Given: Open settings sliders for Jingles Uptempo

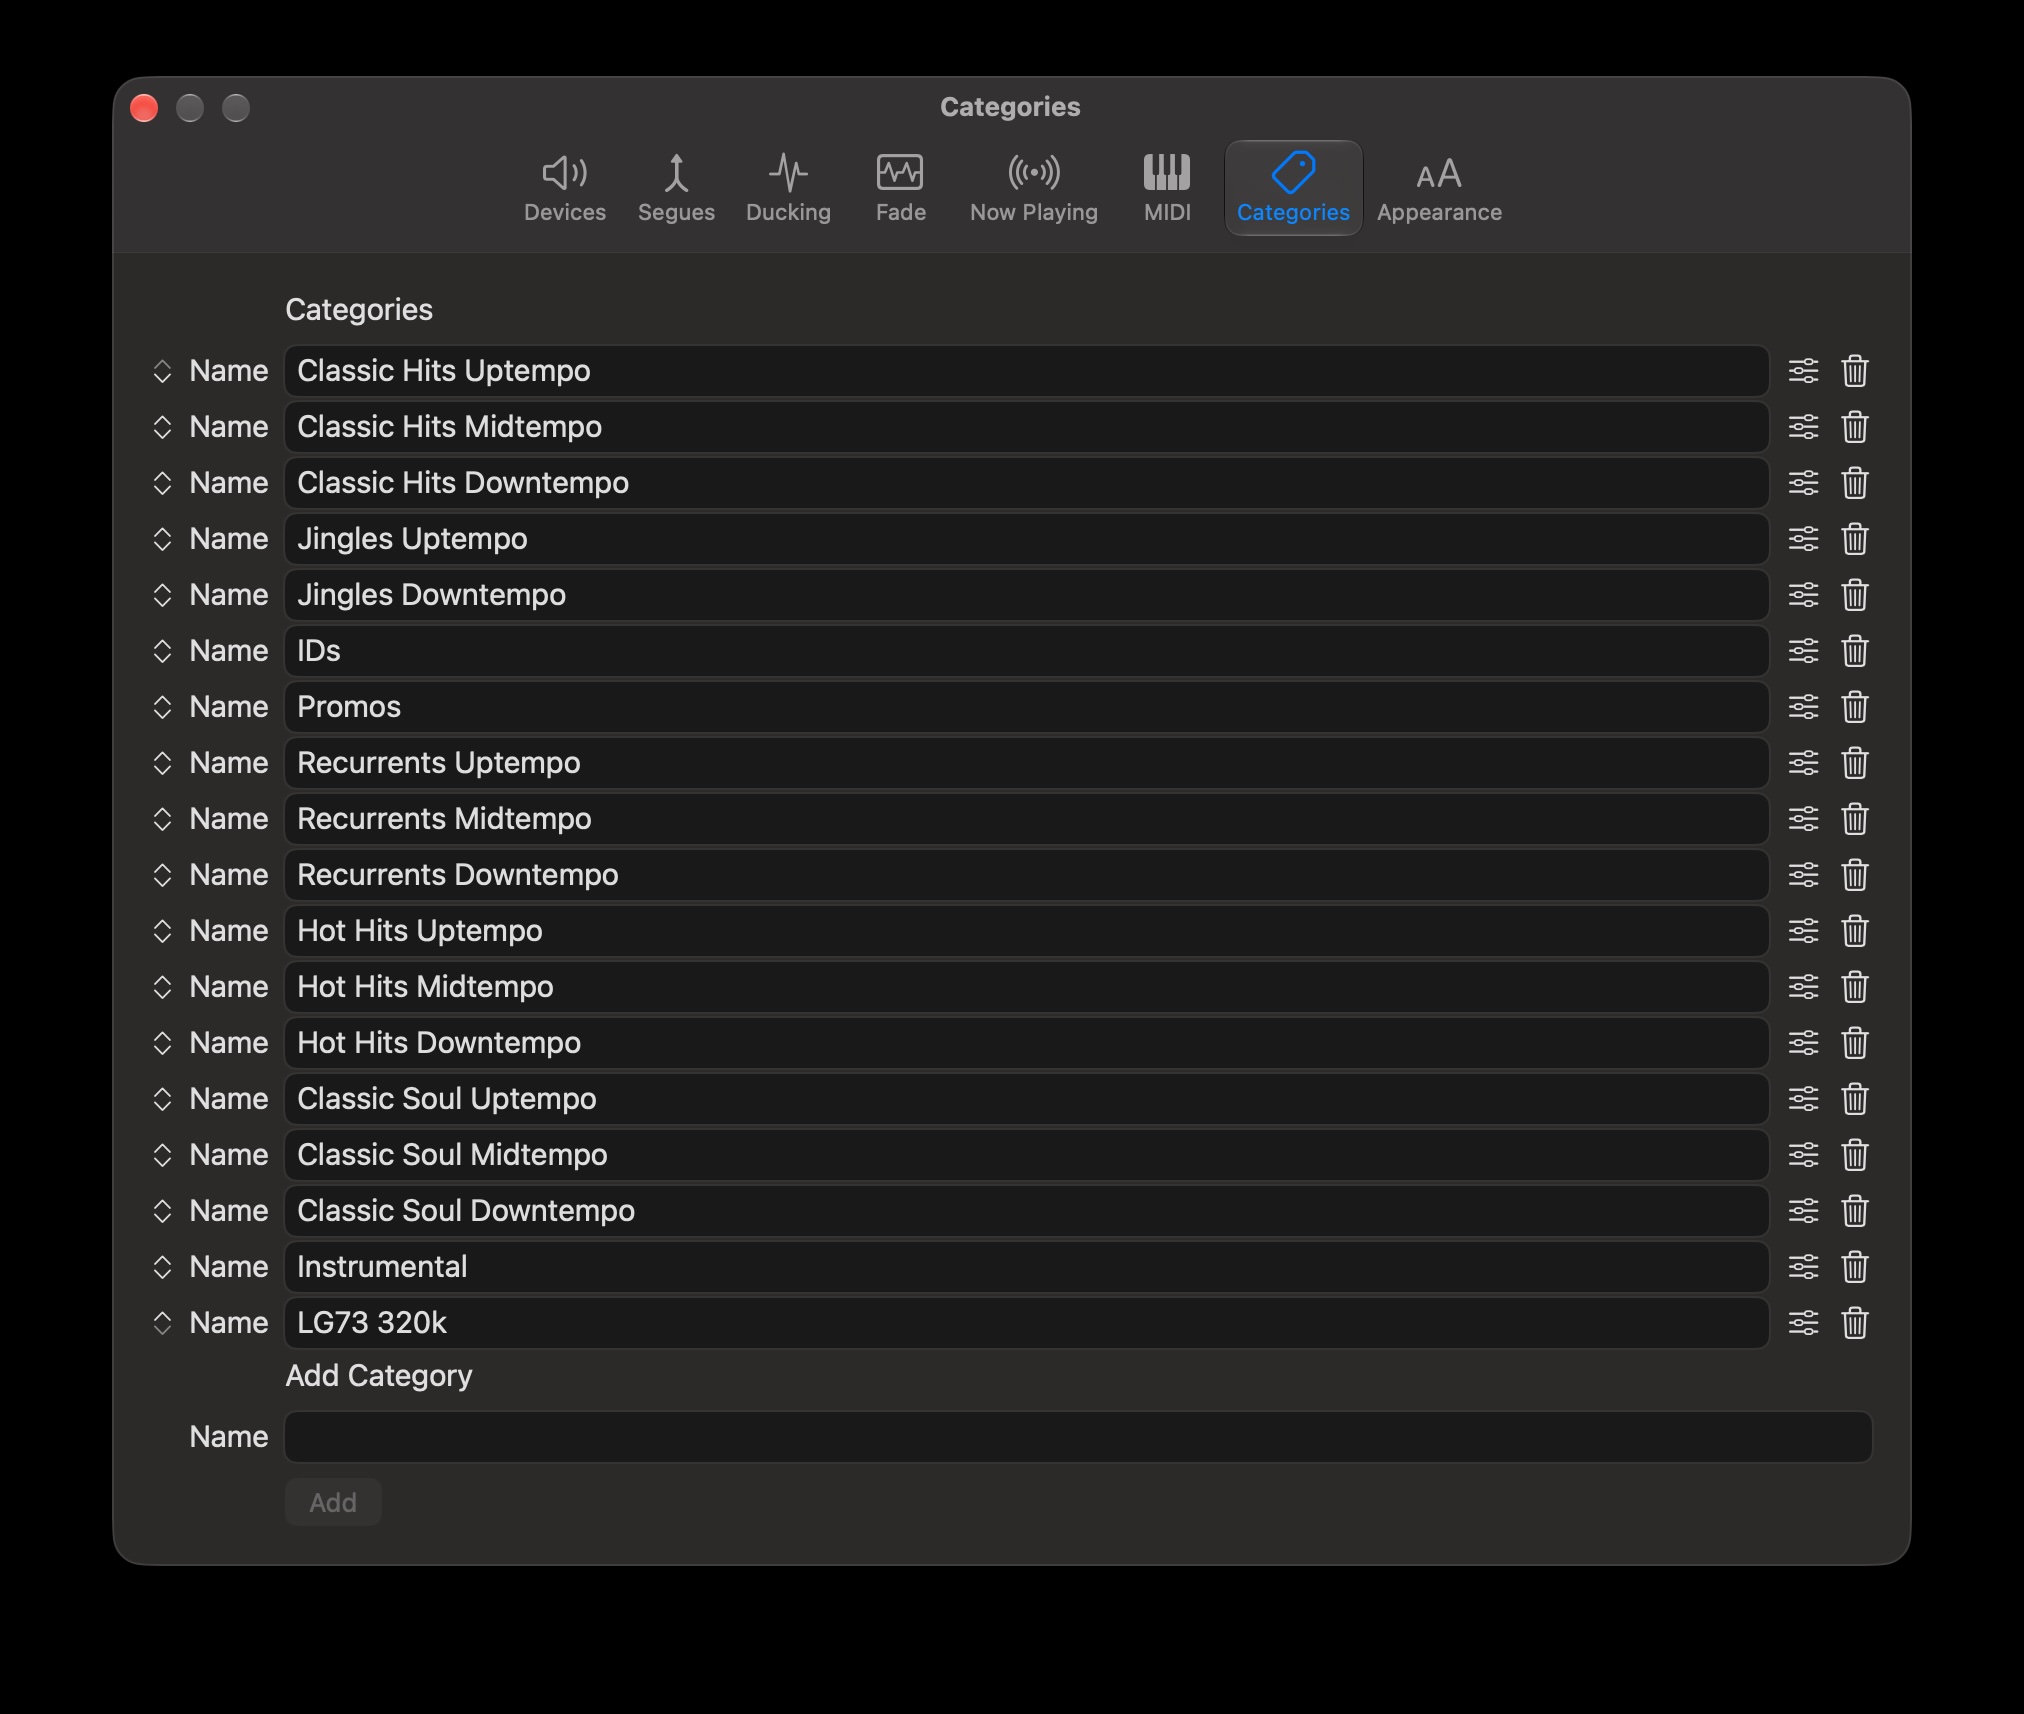Looking at the screenshot, I should 1803,539.
